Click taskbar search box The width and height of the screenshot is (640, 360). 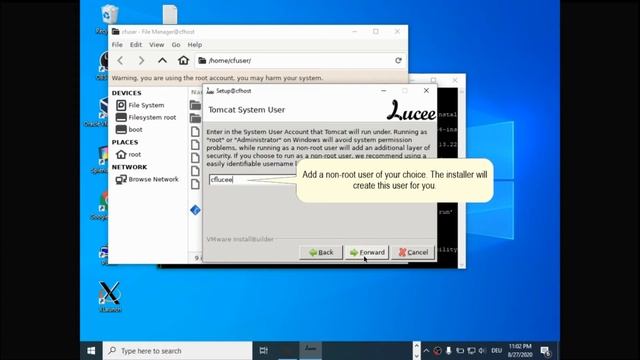(x=178, y=351)
